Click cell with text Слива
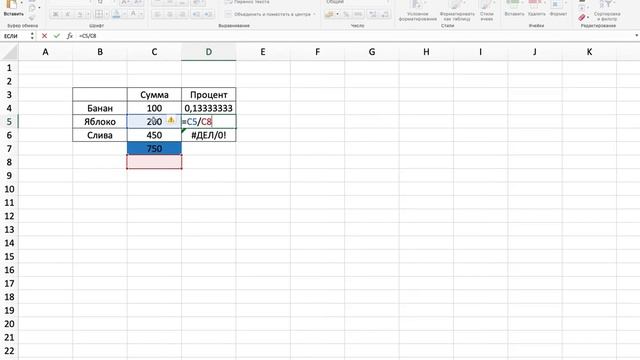This screenshot has width=640, height=360. coord(100,135)
